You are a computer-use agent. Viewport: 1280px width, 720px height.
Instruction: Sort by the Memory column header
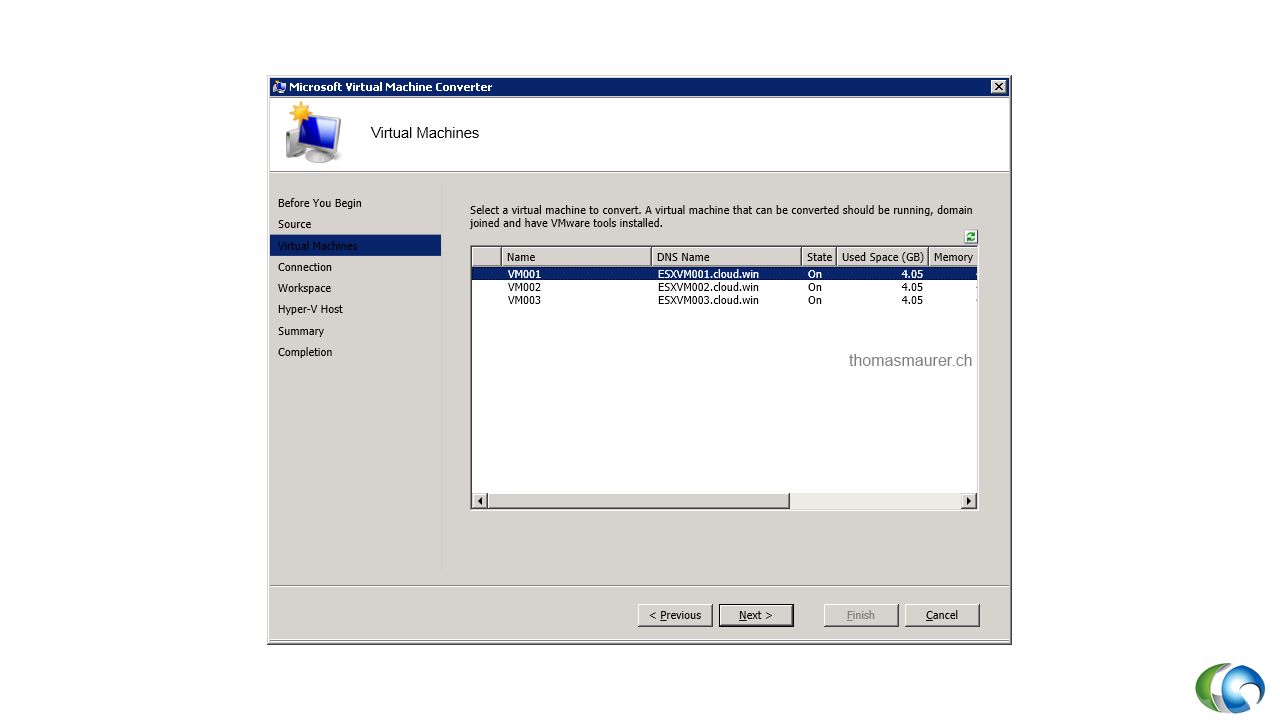(953, 257)
